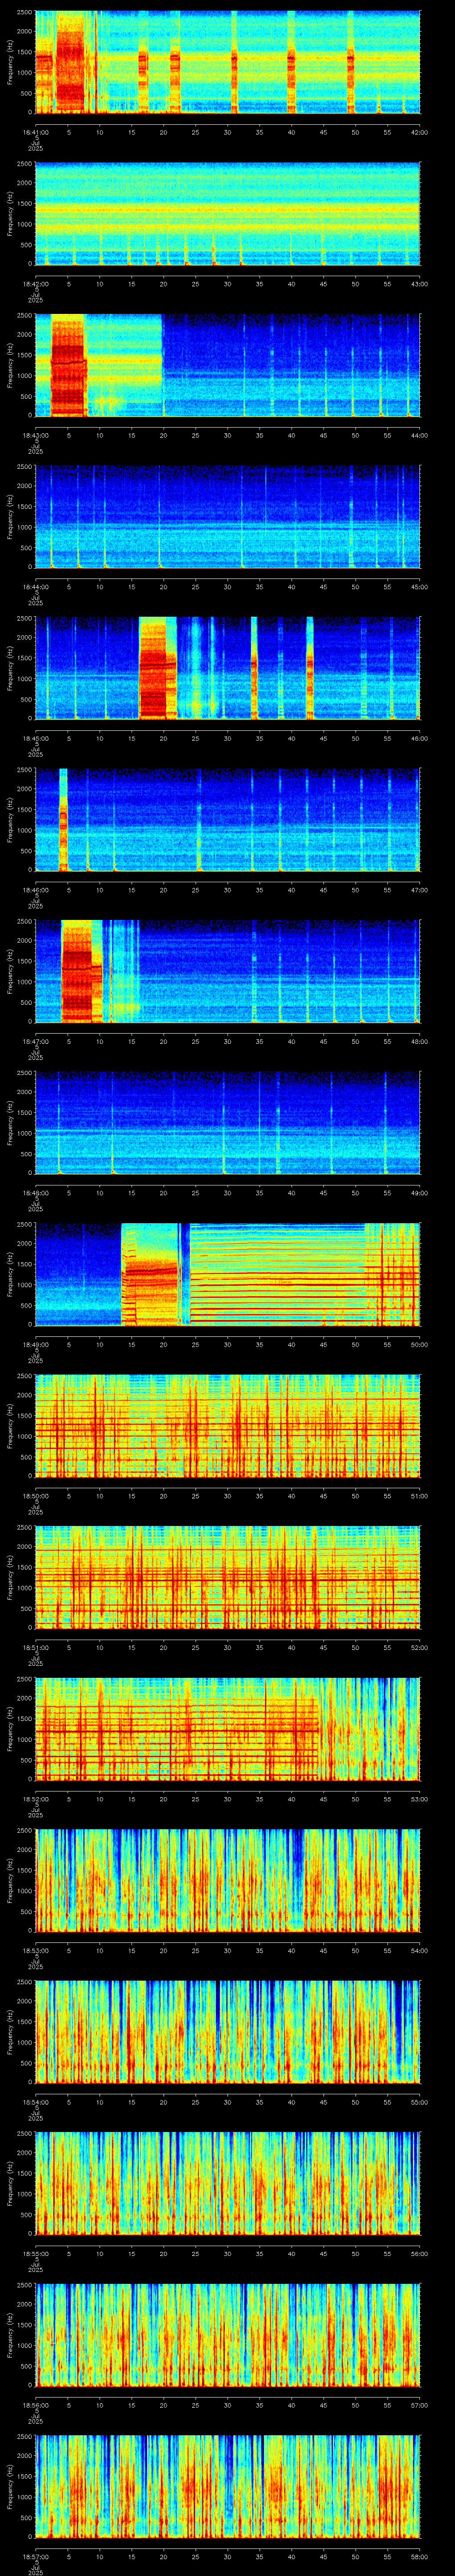455x2576 pixels.
Task: Open the spectrogram plot starting at 18:52:00
Action: [227, 1729]
